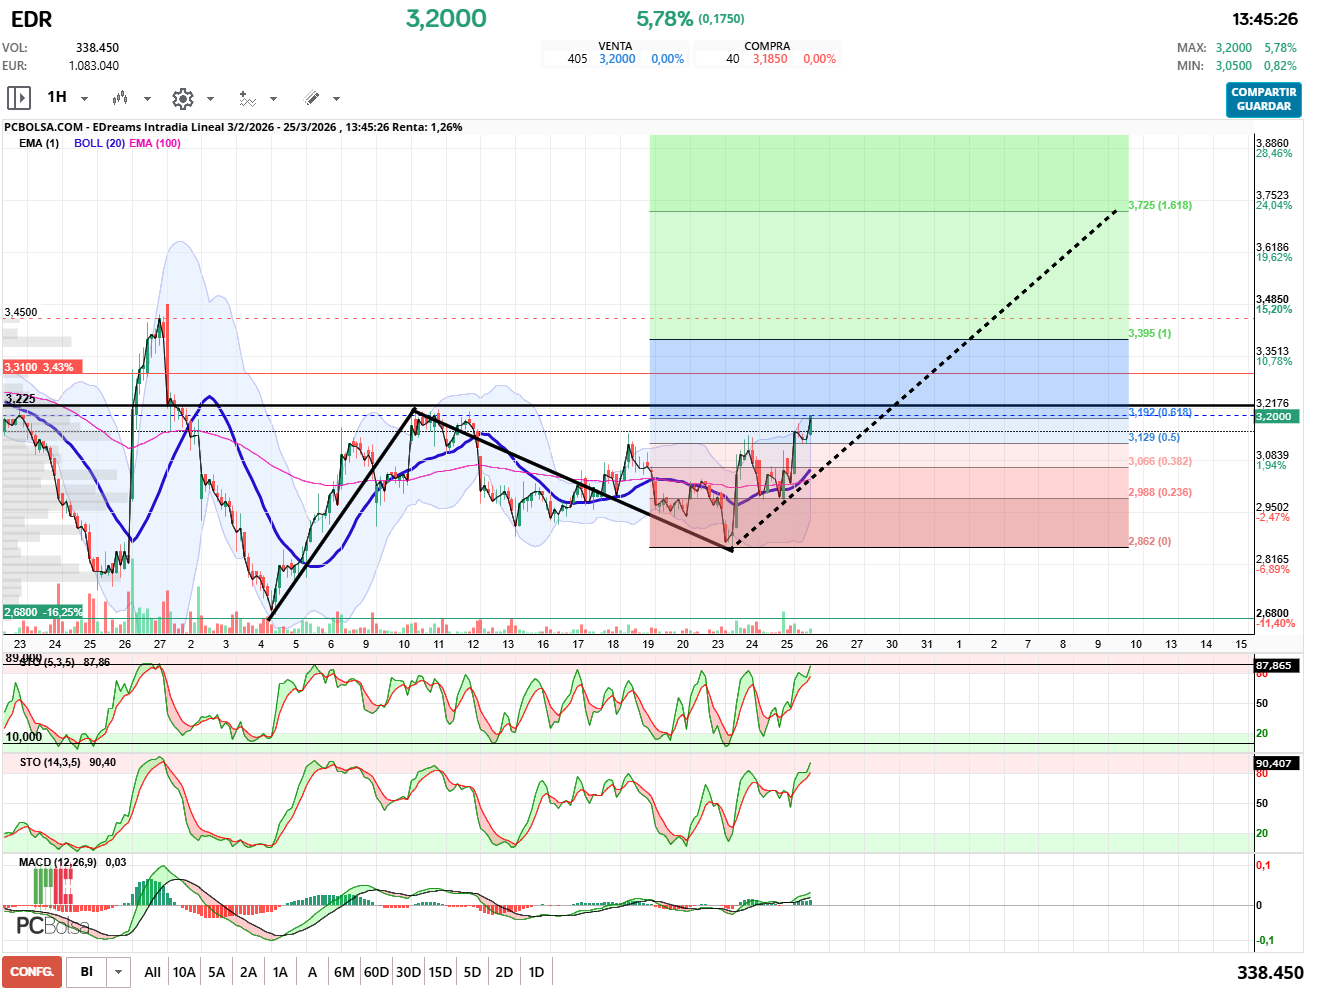Open chart settings gear icon
Screen dimensions: 1317x993
click(182, 98)
